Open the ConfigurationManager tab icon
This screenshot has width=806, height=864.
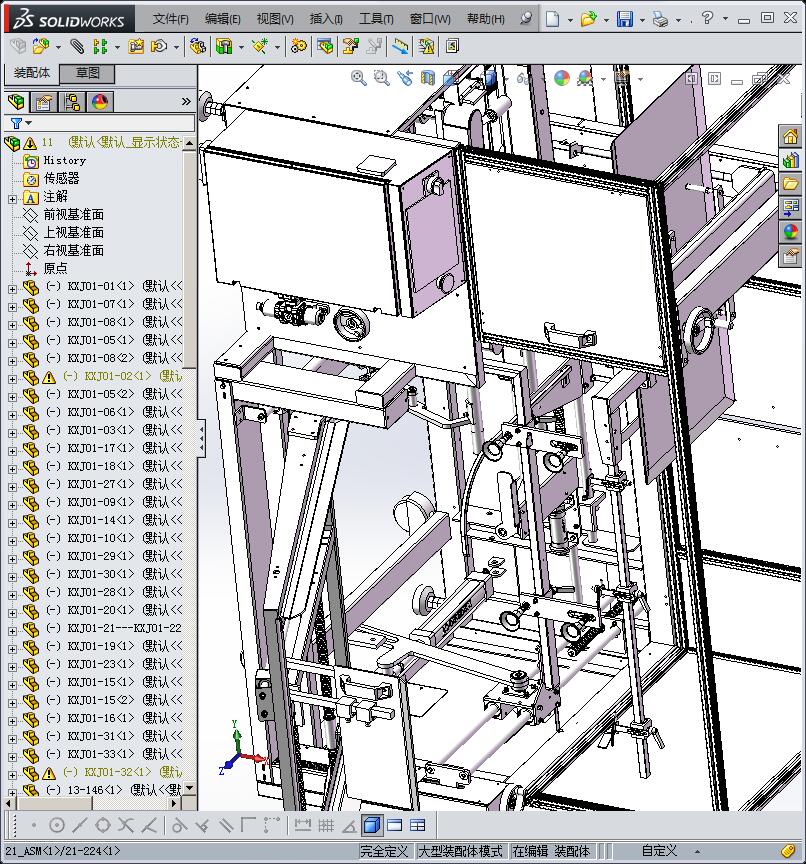tap(72, 102)
